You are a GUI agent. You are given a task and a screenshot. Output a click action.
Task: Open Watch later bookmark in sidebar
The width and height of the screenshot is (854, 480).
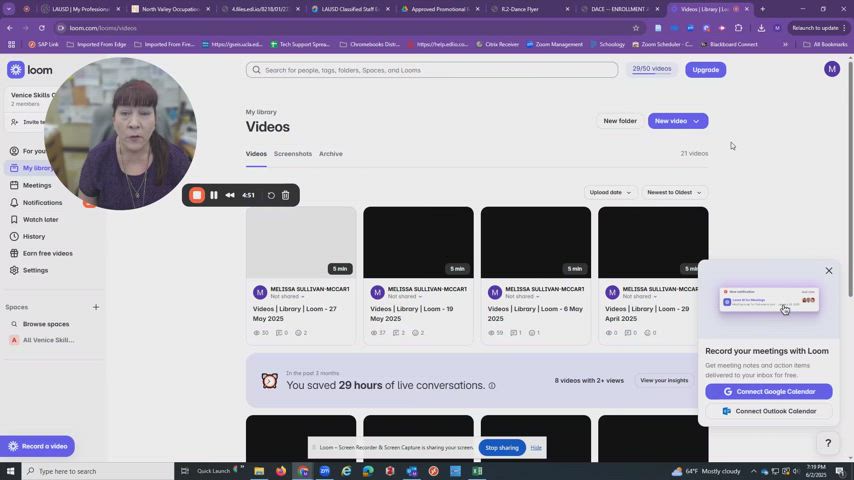pyautogui.click(x=40, y=219)
